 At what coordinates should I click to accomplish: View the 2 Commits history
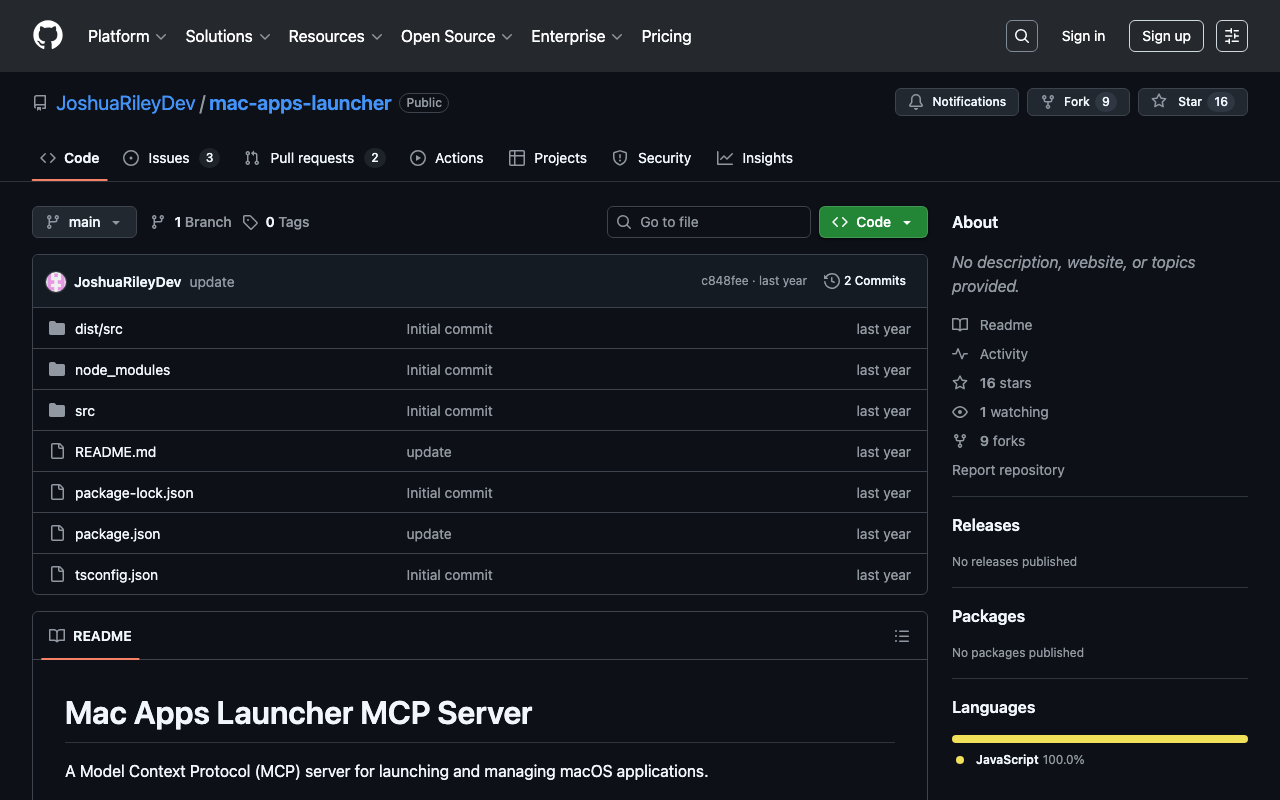(865, 281)
